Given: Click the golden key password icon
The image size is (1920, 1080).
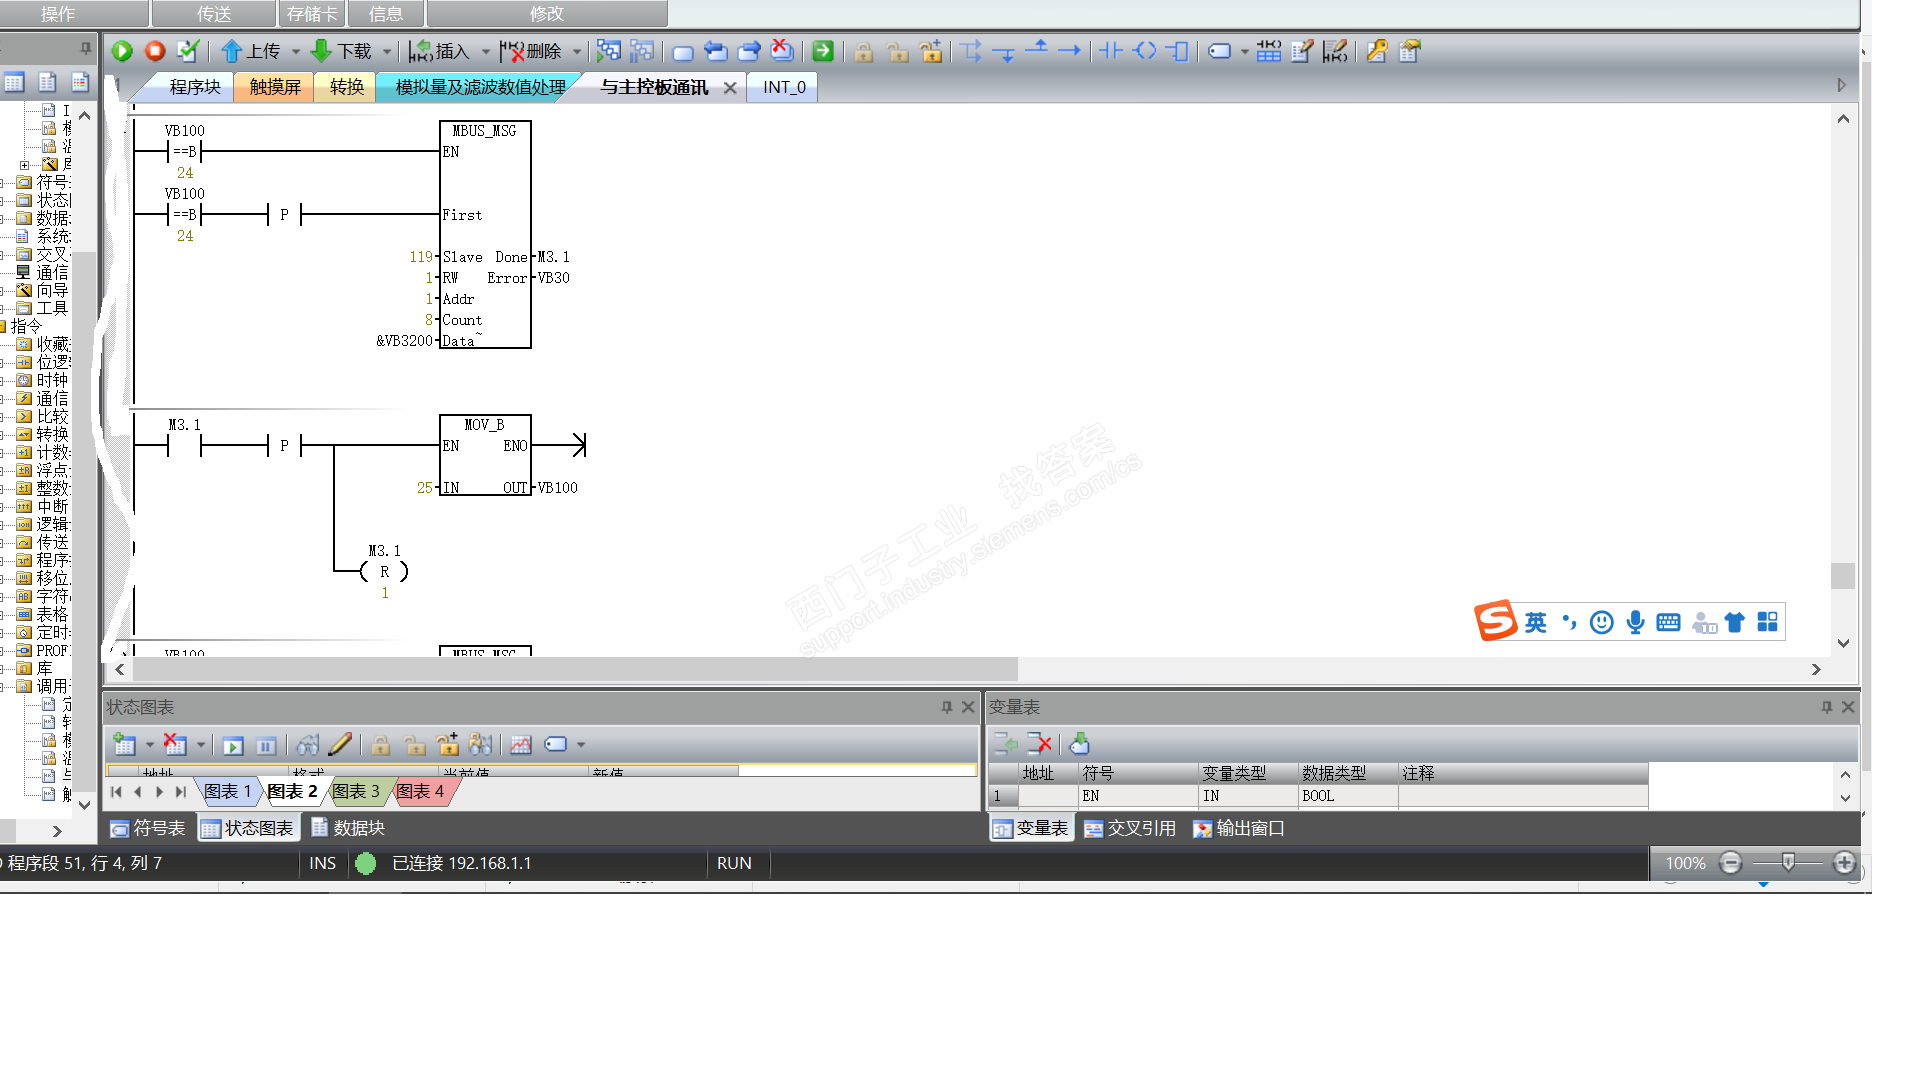Looking at the screenshot, I should (1377, 51).
